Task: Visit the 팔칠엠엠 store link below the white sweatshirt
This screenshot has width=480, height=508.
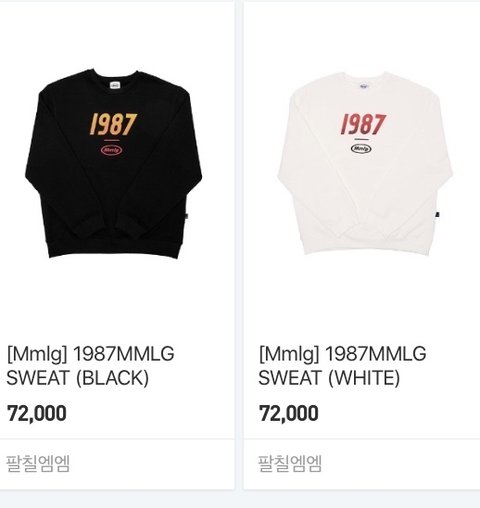Action: [x=290, y=463]
